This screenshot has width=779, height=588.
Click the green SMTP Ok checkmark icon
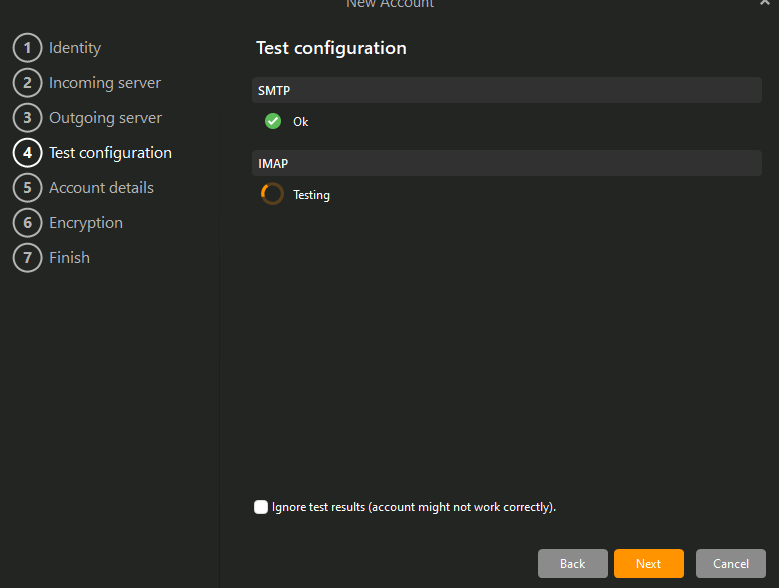coord(273,121)
